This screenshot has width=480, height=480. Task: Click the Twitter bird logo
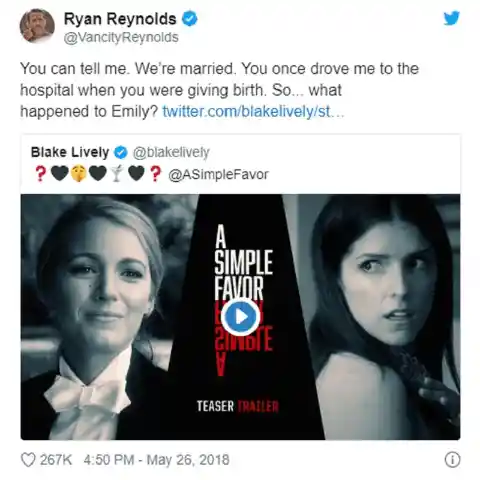[451, 18]
